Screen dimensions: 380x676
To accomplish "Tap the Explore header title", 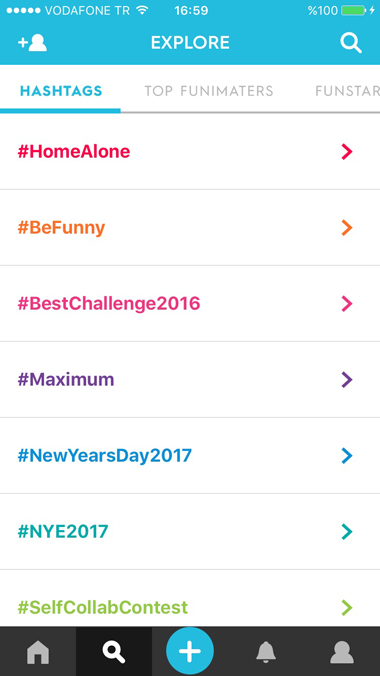I will coord(190,43).
